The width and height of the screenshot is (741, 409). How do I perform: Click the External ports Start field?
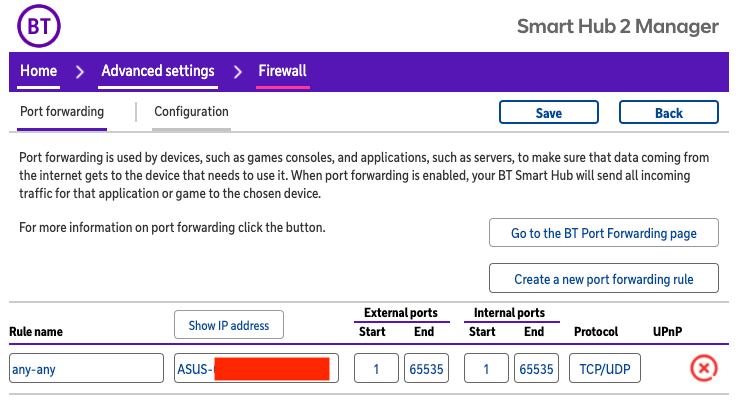pyautogui.click(x=377, y=369)
